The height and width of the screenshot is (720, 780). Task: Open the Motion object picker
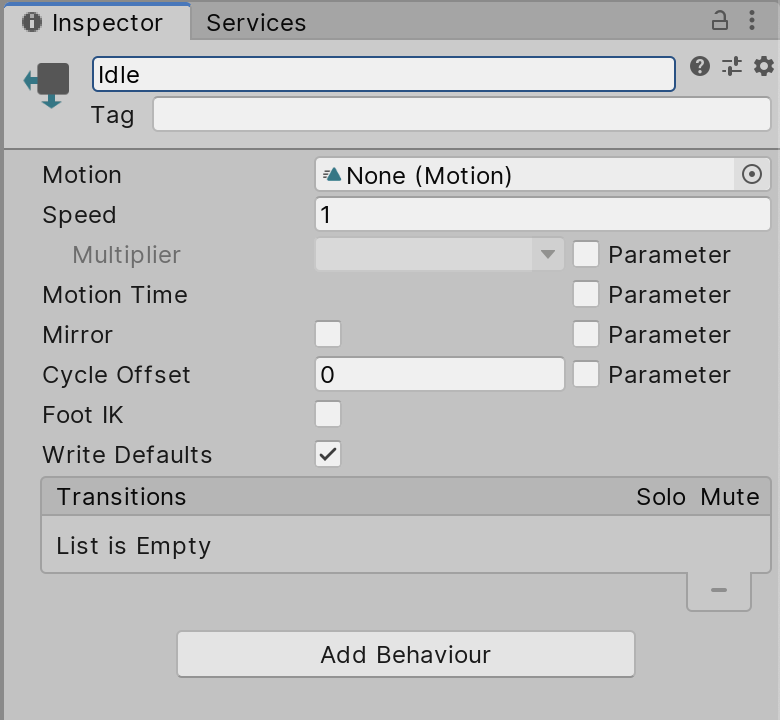(x=752, y=175)
